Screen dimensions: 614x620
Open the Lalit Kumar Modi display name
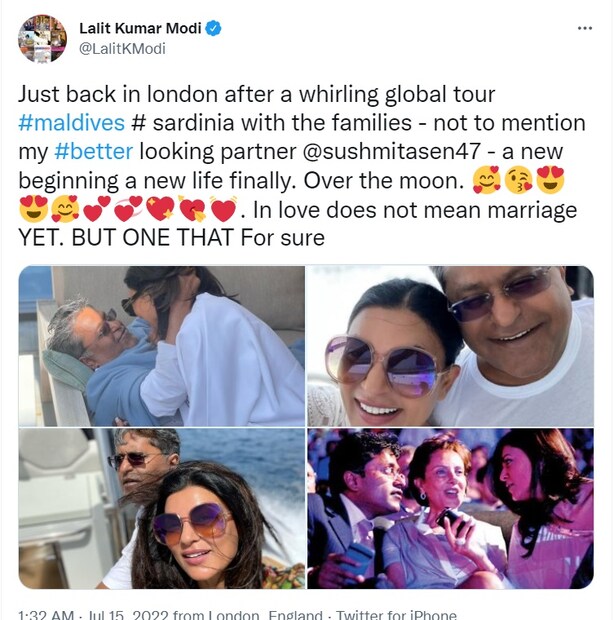pos(139,29)
